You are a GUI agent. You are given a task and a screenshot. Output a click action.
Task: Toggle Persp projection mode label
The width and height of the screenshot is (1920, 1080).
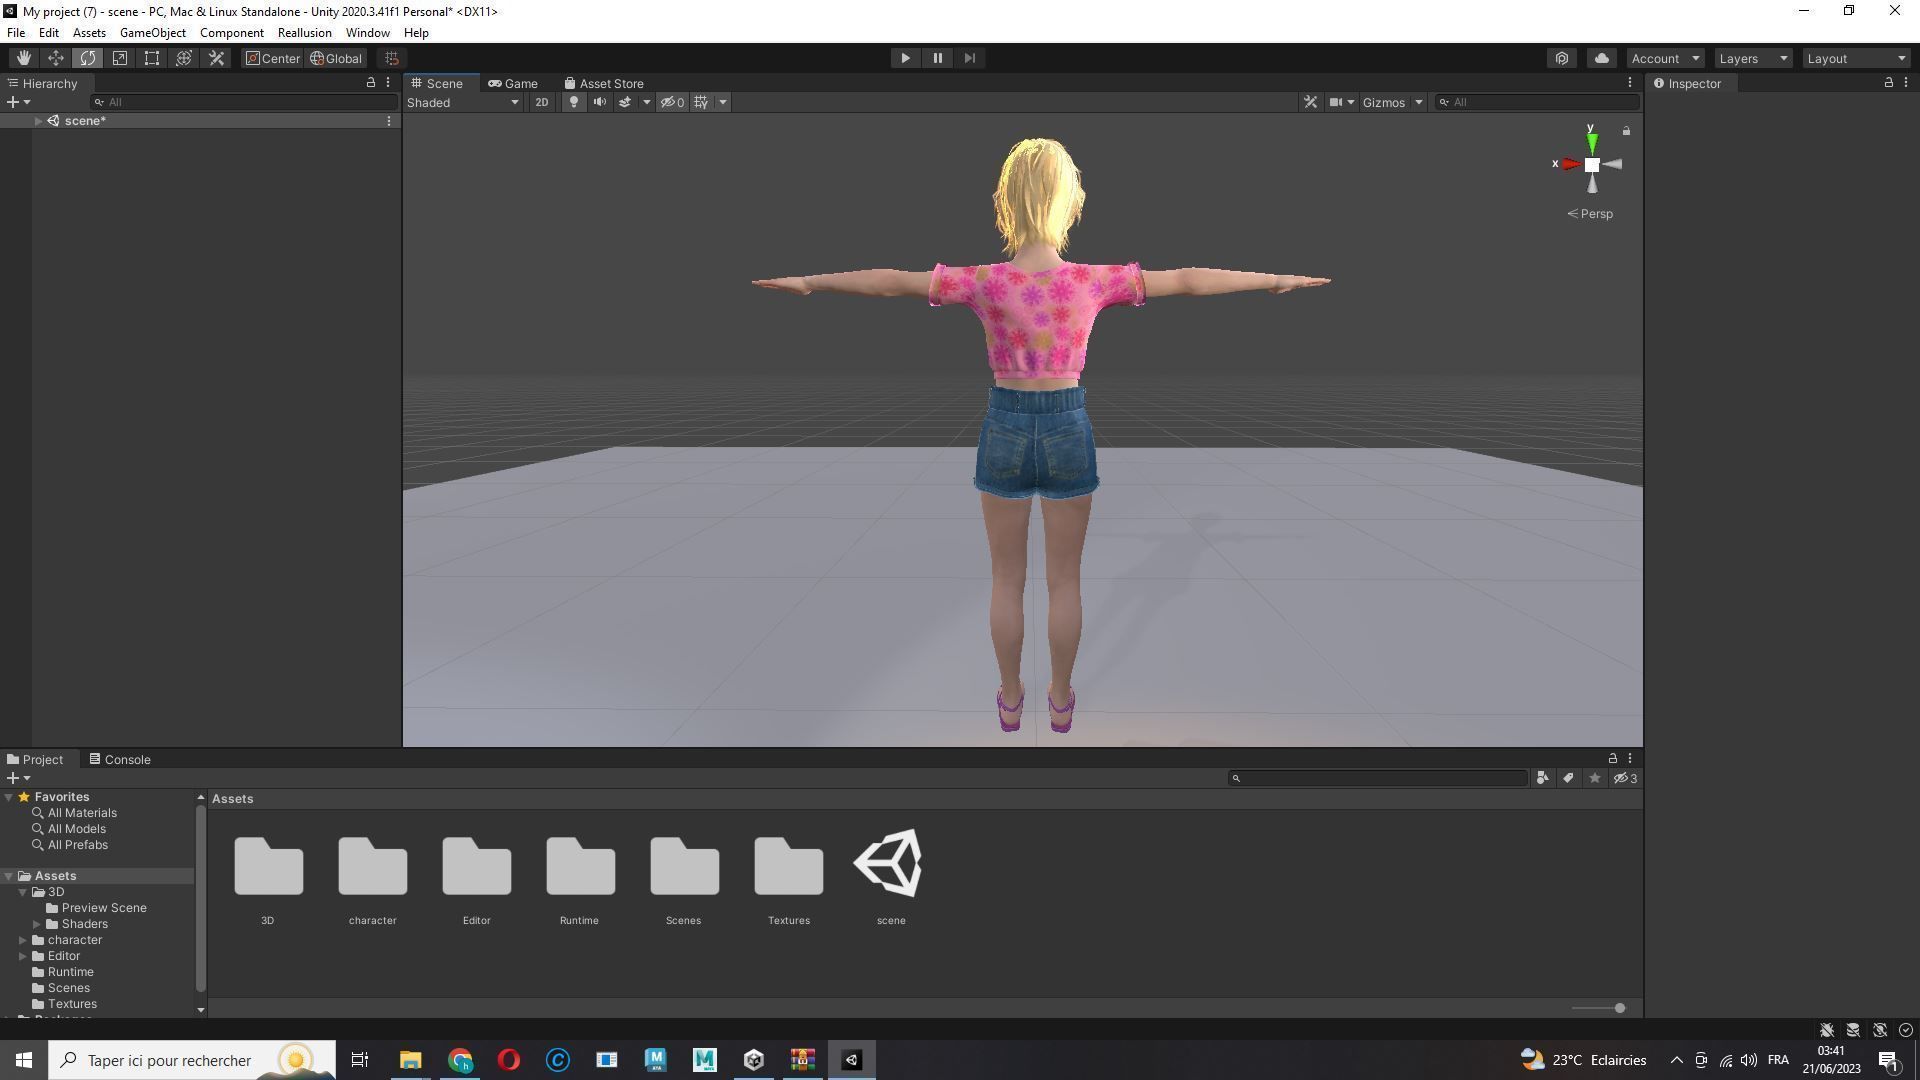1590,214
